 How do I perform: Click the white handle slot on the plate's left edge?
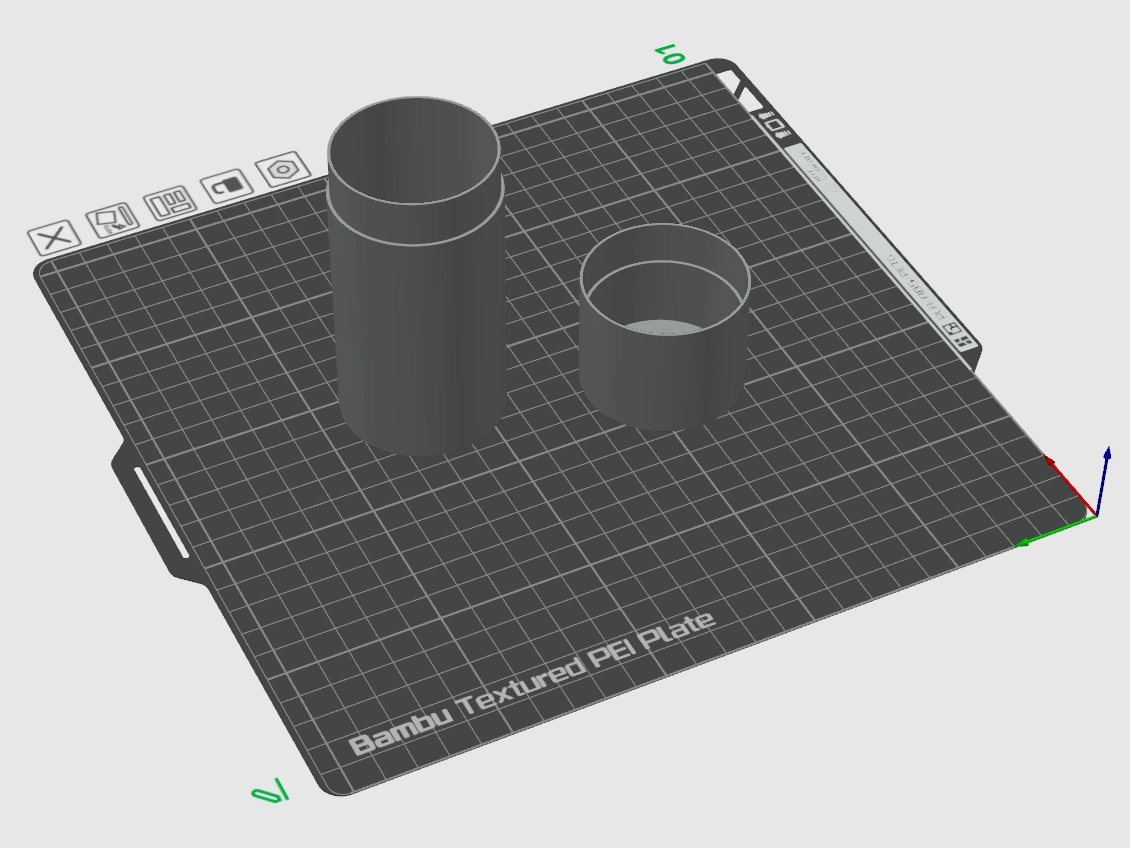pyautogui.click(x=161, y=512)
